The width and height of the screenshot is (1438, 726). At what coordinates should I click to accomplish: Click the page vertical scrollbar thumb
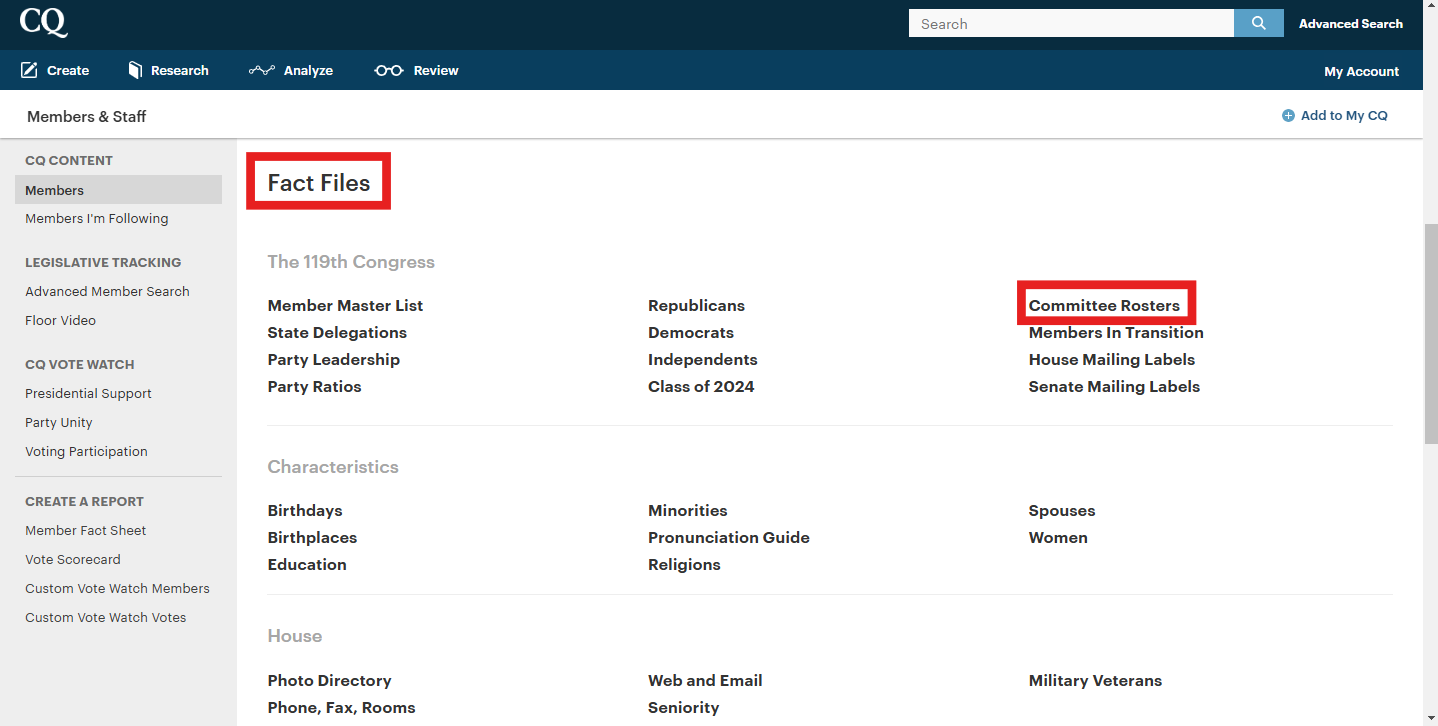click(1430, 334)
